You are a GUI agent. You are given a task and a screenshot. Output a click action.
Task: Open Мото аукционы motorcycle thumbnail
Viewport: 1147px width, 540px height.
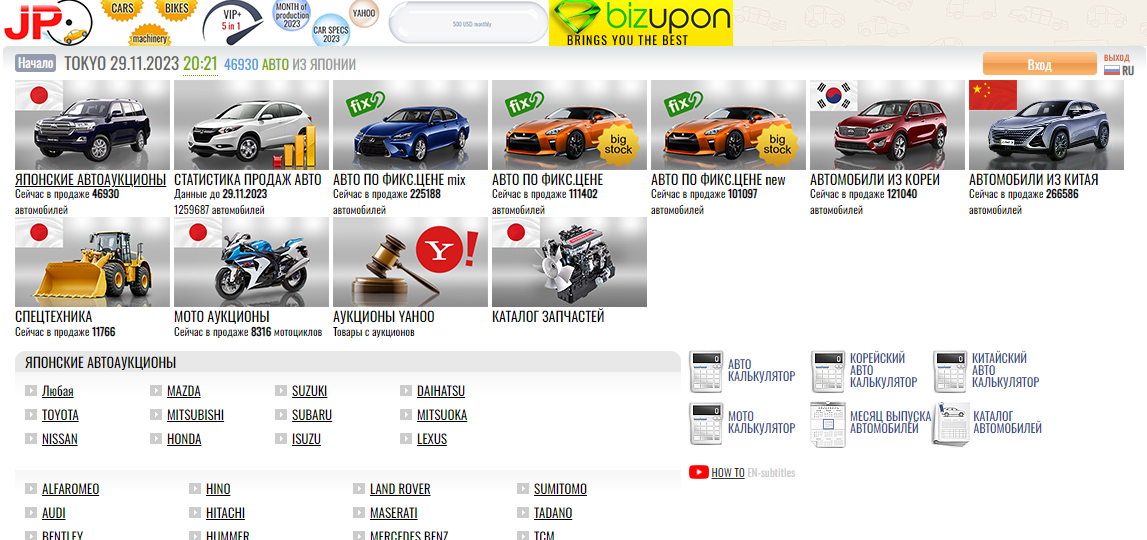(251, 262)
